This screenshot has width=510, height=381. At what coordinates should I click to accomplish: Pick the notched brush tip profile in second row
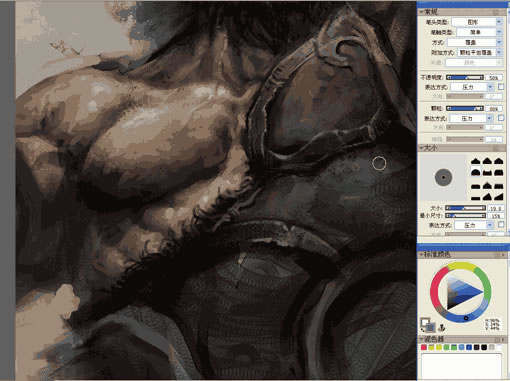[x=487, y=172]
